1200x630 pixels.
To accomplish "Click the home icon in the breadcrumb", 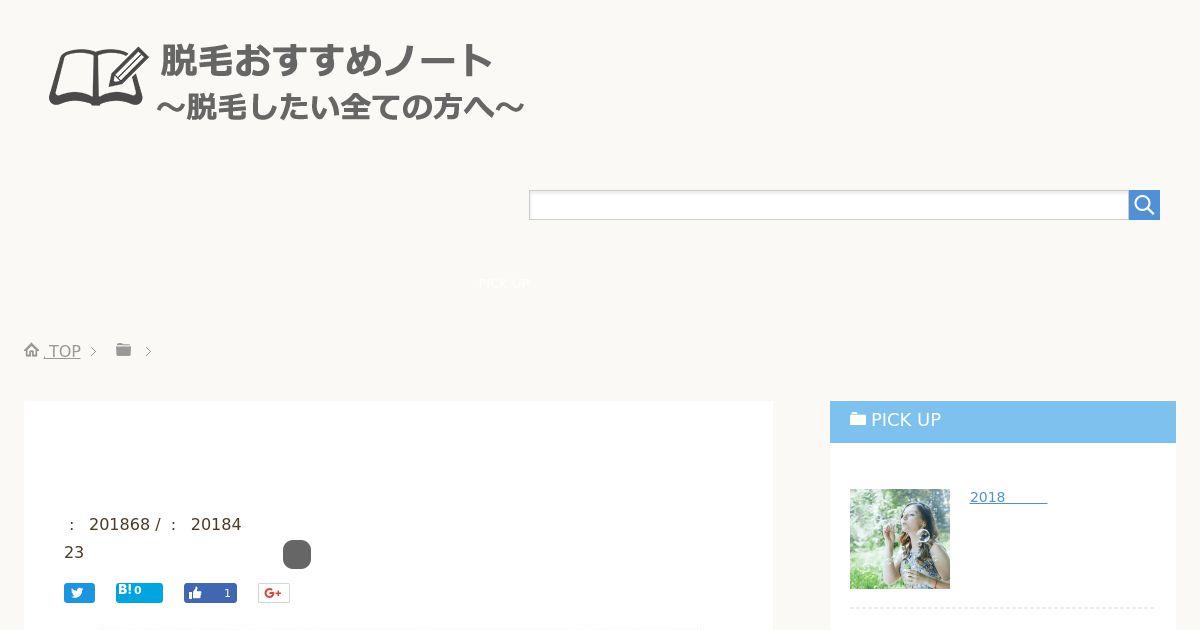I will pyautogui.click(x=32, y=350).
